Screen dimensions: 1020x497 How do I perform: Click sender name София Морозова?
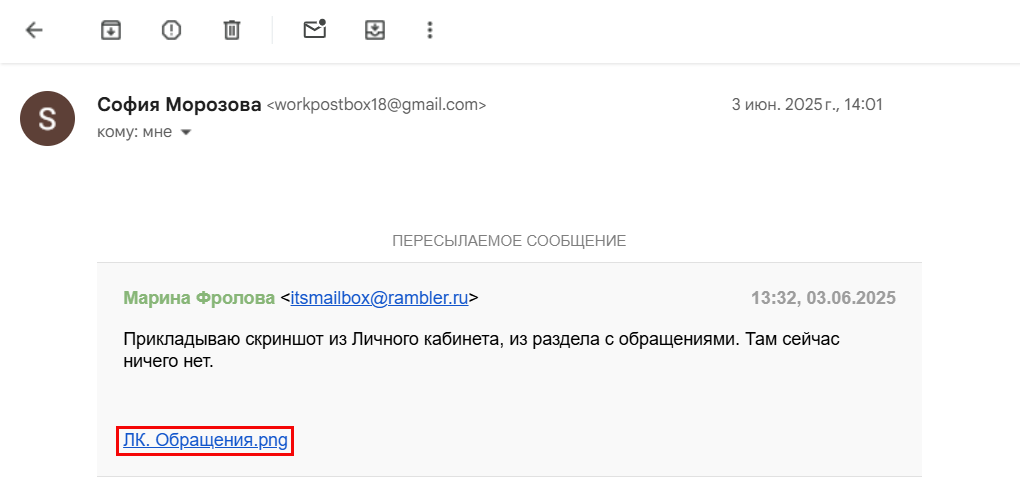[179, 104]
